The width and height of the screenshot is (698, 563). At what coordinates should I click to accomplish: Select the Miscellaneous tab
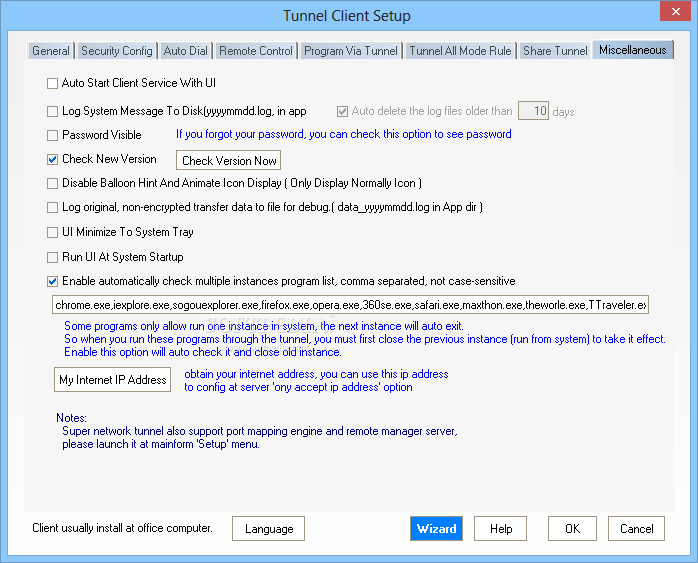633,50
